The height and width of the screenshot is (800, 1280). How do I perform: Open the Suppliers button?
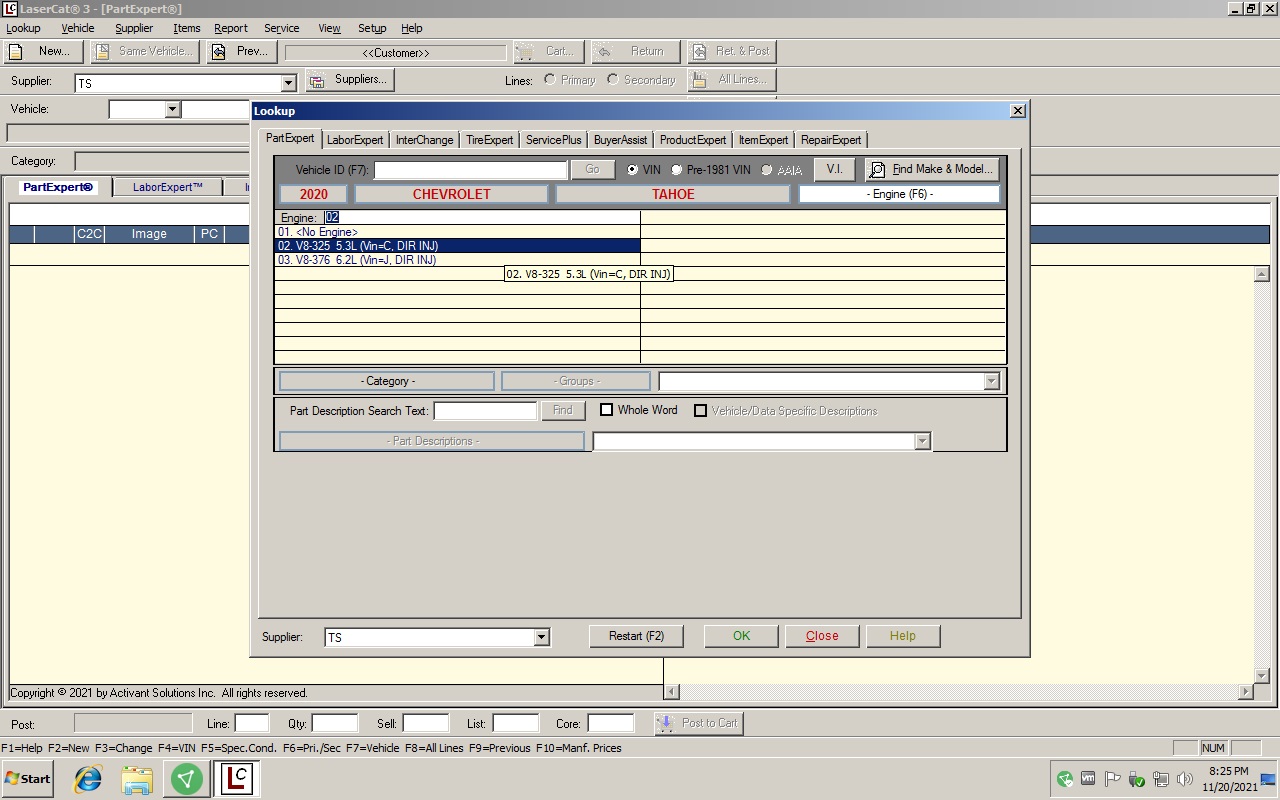349,79
